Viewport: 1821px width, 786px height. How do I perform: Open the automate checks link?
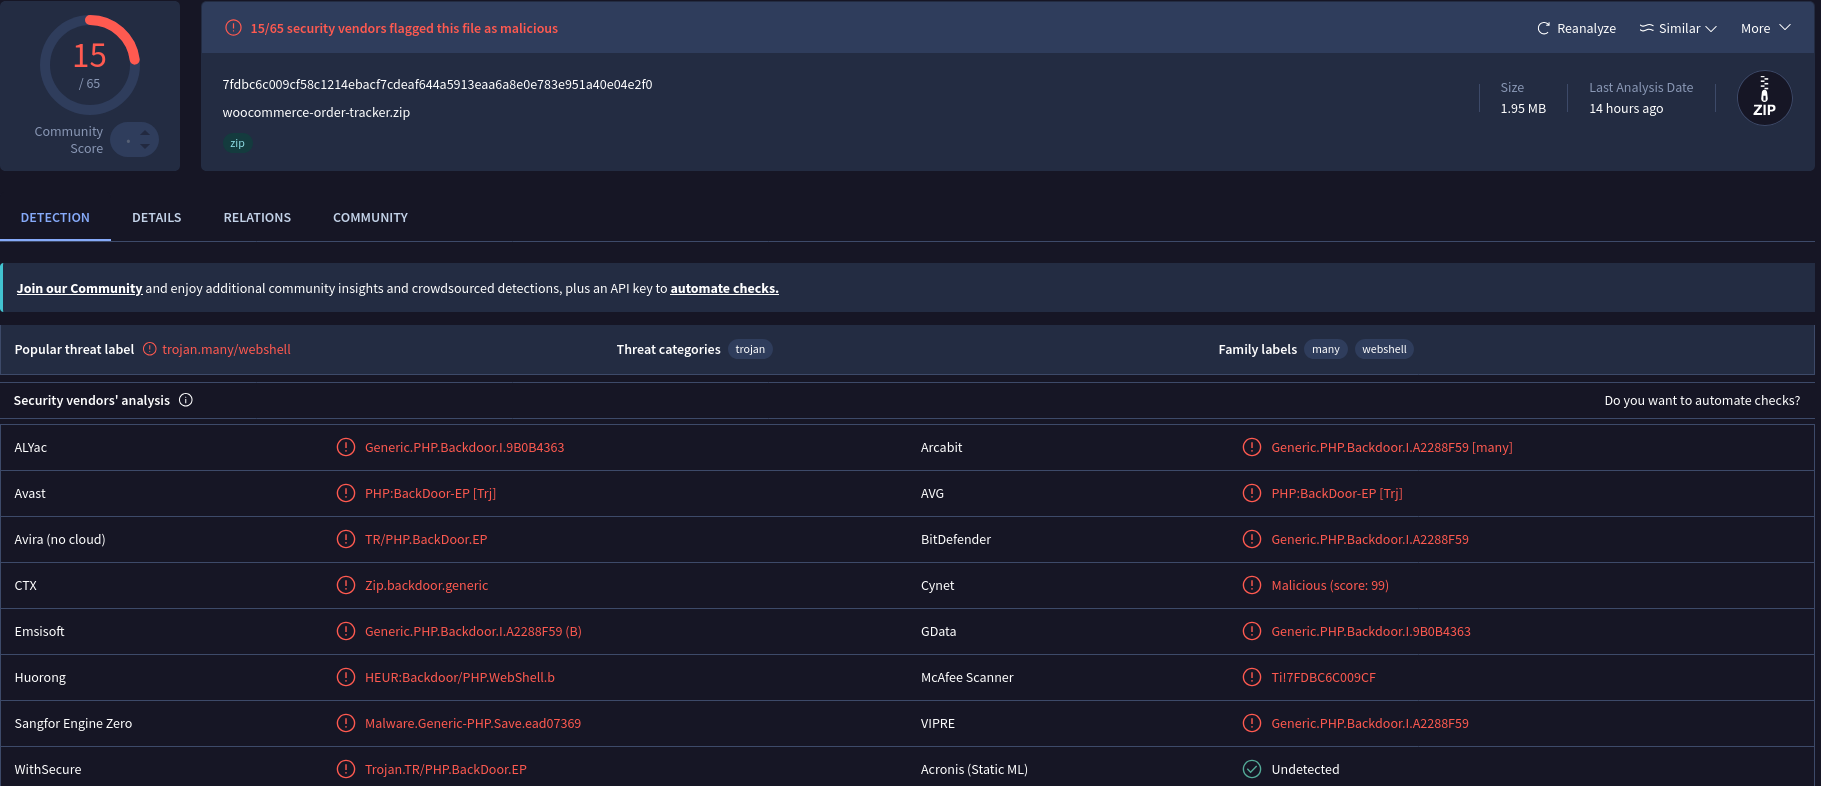724,288
